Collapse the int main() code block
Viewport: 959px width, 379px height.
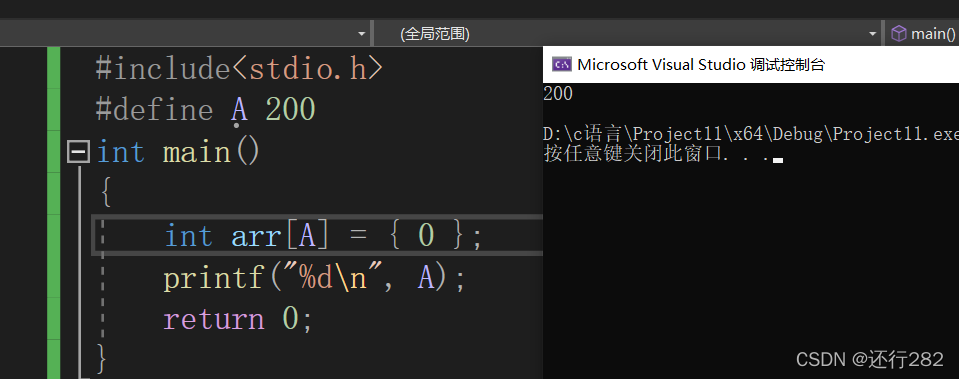78,152
